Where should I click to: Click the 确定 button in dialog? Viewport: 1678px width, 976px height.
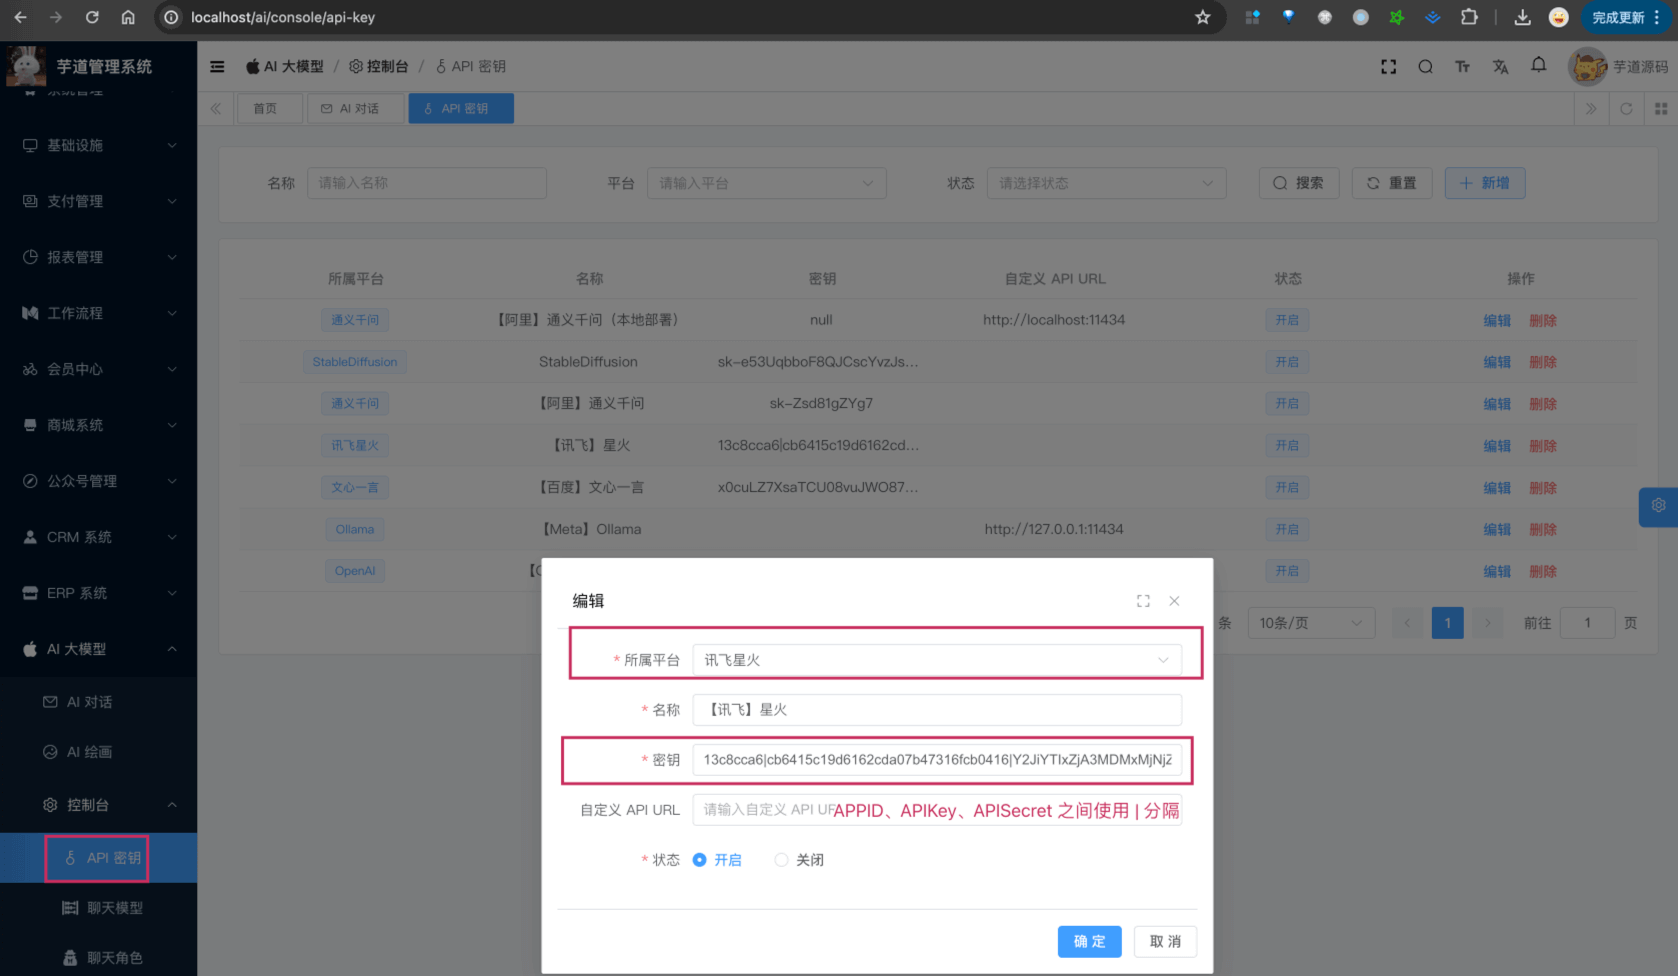1089,941
